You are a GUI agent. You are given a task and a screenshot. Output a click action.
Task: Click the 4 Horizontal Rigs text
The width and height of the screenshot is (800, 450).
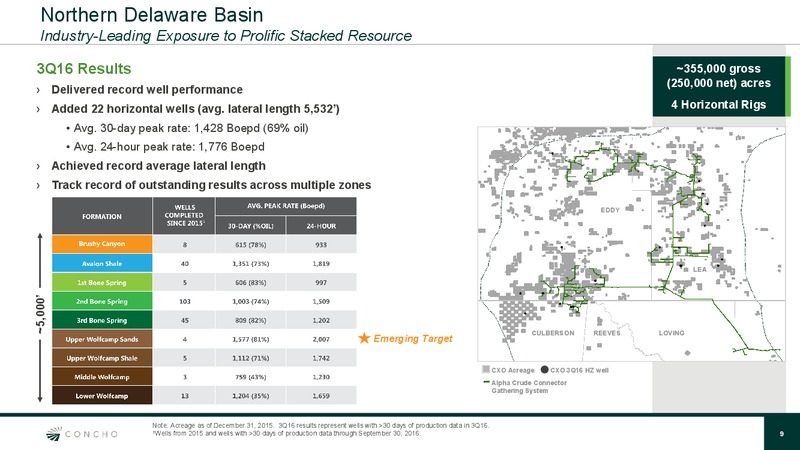[718, 105]
